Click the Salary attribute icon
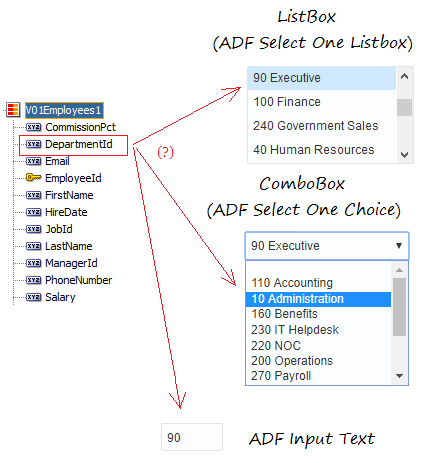The height and width of the screenshot is (463, 439). point(33,297)
